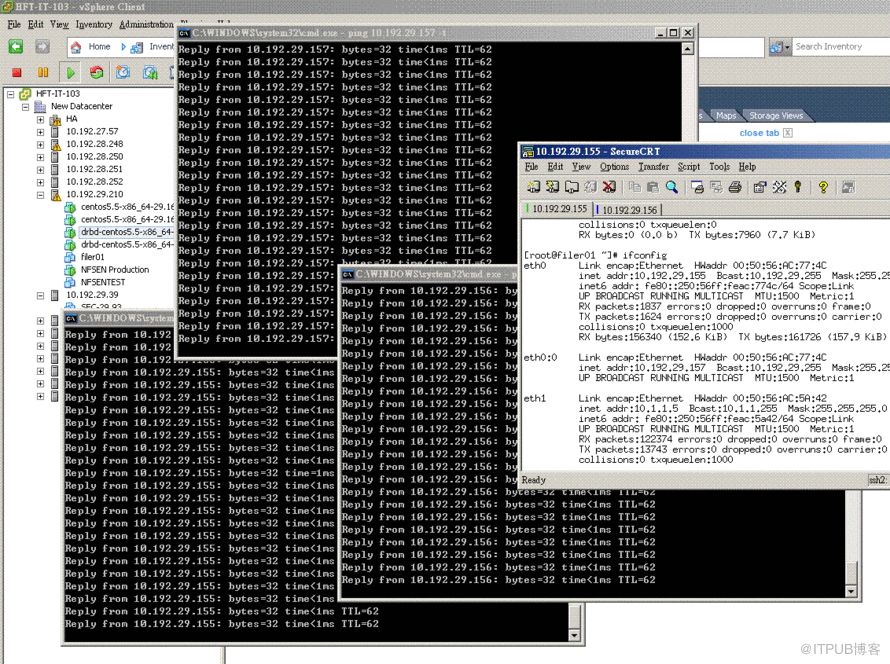Open SecureCRT Session Options icon
This screenshot has width=890, height=664.
pyautogui.click(x=760, y=187)
